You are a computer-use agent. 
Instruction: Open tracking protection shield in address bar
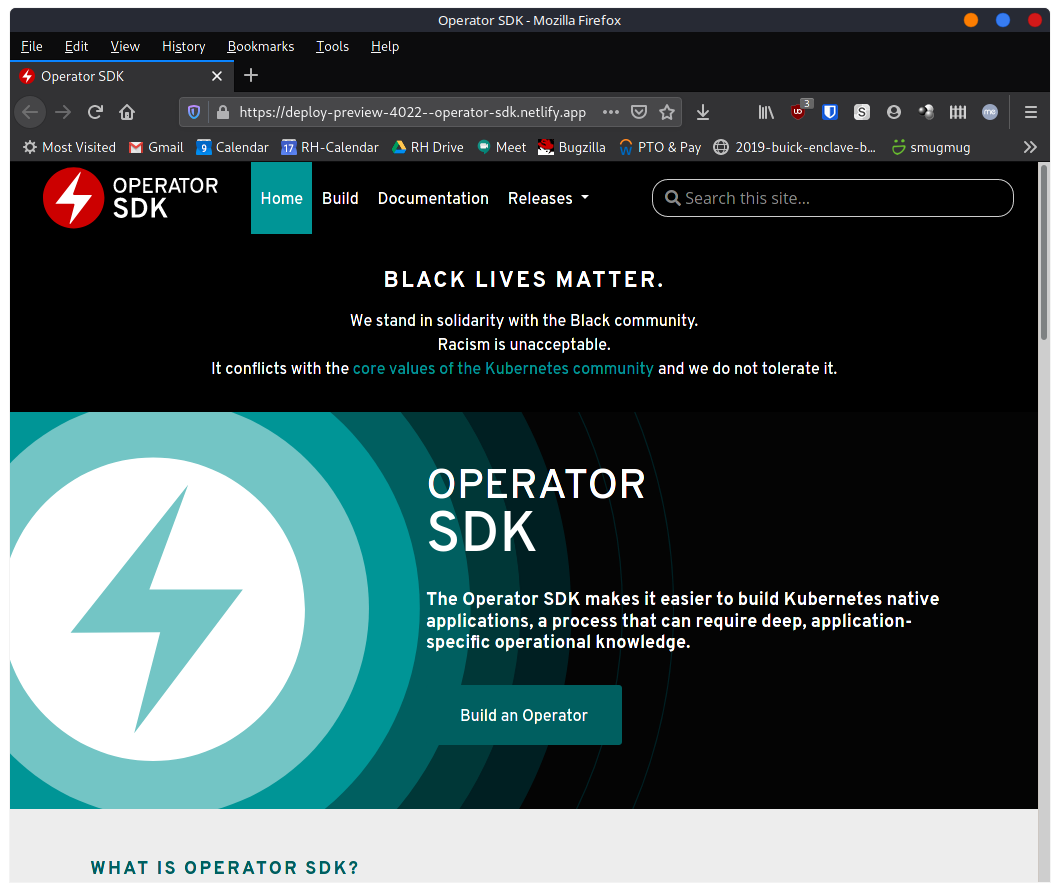click(x=194, y=112)
